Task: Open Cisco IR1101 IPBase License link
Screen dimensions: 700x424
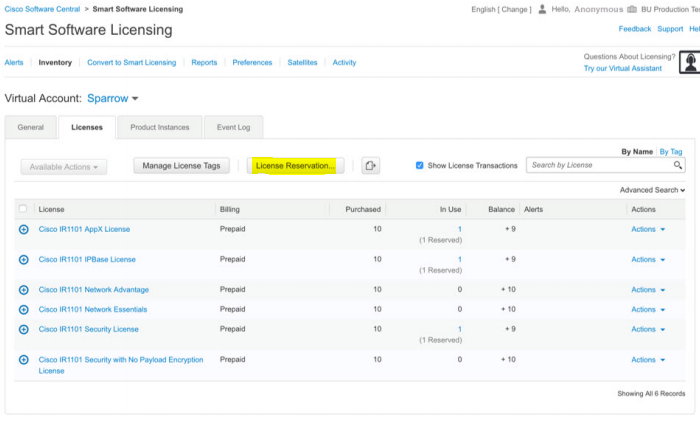Action: (x=87, y=260)
